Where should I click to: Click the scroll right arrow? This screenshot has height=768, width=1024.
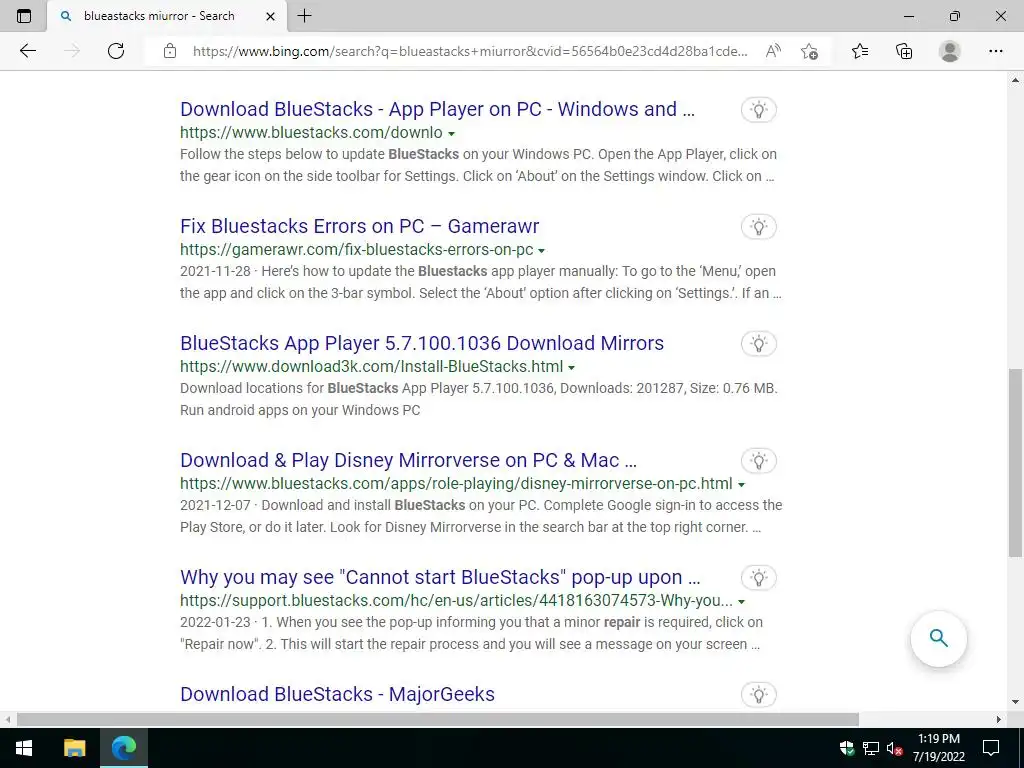999,719
